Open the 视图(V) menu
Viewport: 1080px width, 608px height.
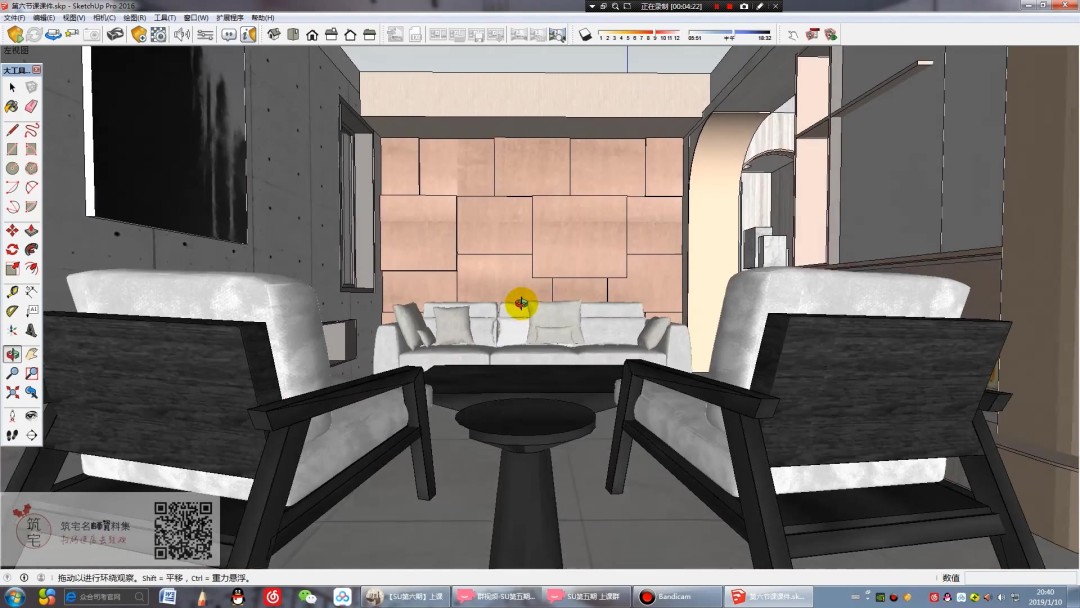74,18
